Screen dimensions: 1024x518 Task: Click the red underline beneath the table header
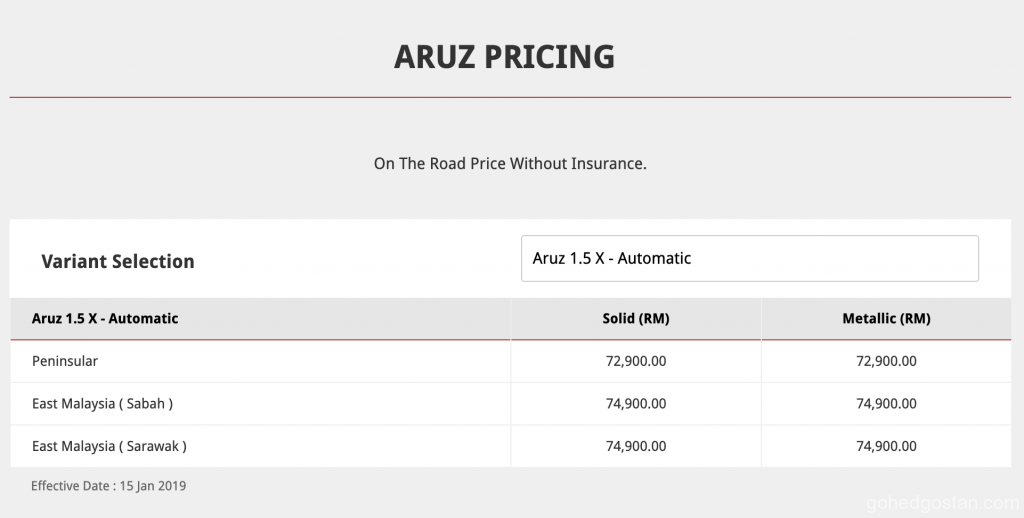tap(510, 340)
